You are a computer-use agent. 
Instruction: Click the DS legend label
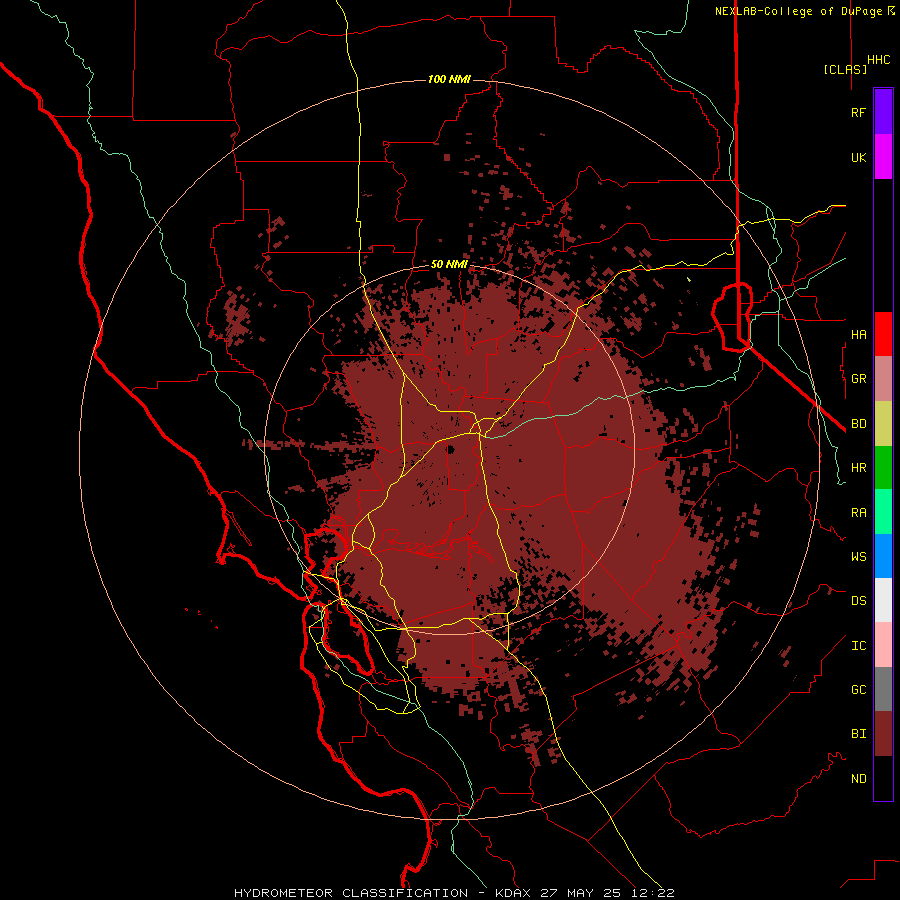[858, 601]
